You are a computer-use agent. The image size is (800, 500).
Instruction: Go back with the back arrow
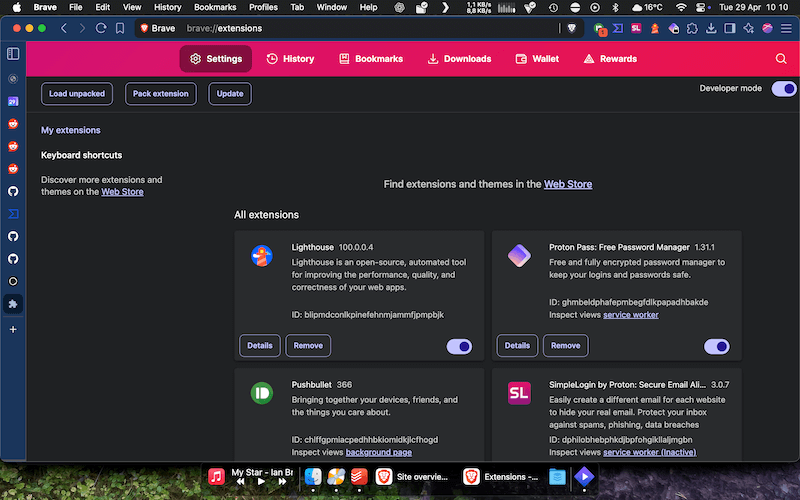[64, 28]
